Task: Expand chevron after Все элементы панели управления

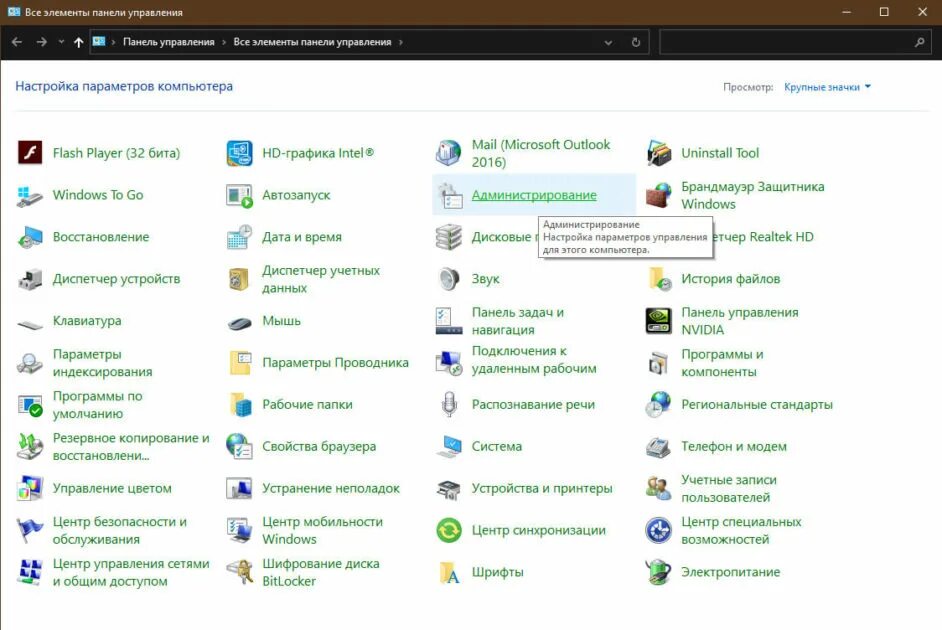Action: click(x=401, y=42)
